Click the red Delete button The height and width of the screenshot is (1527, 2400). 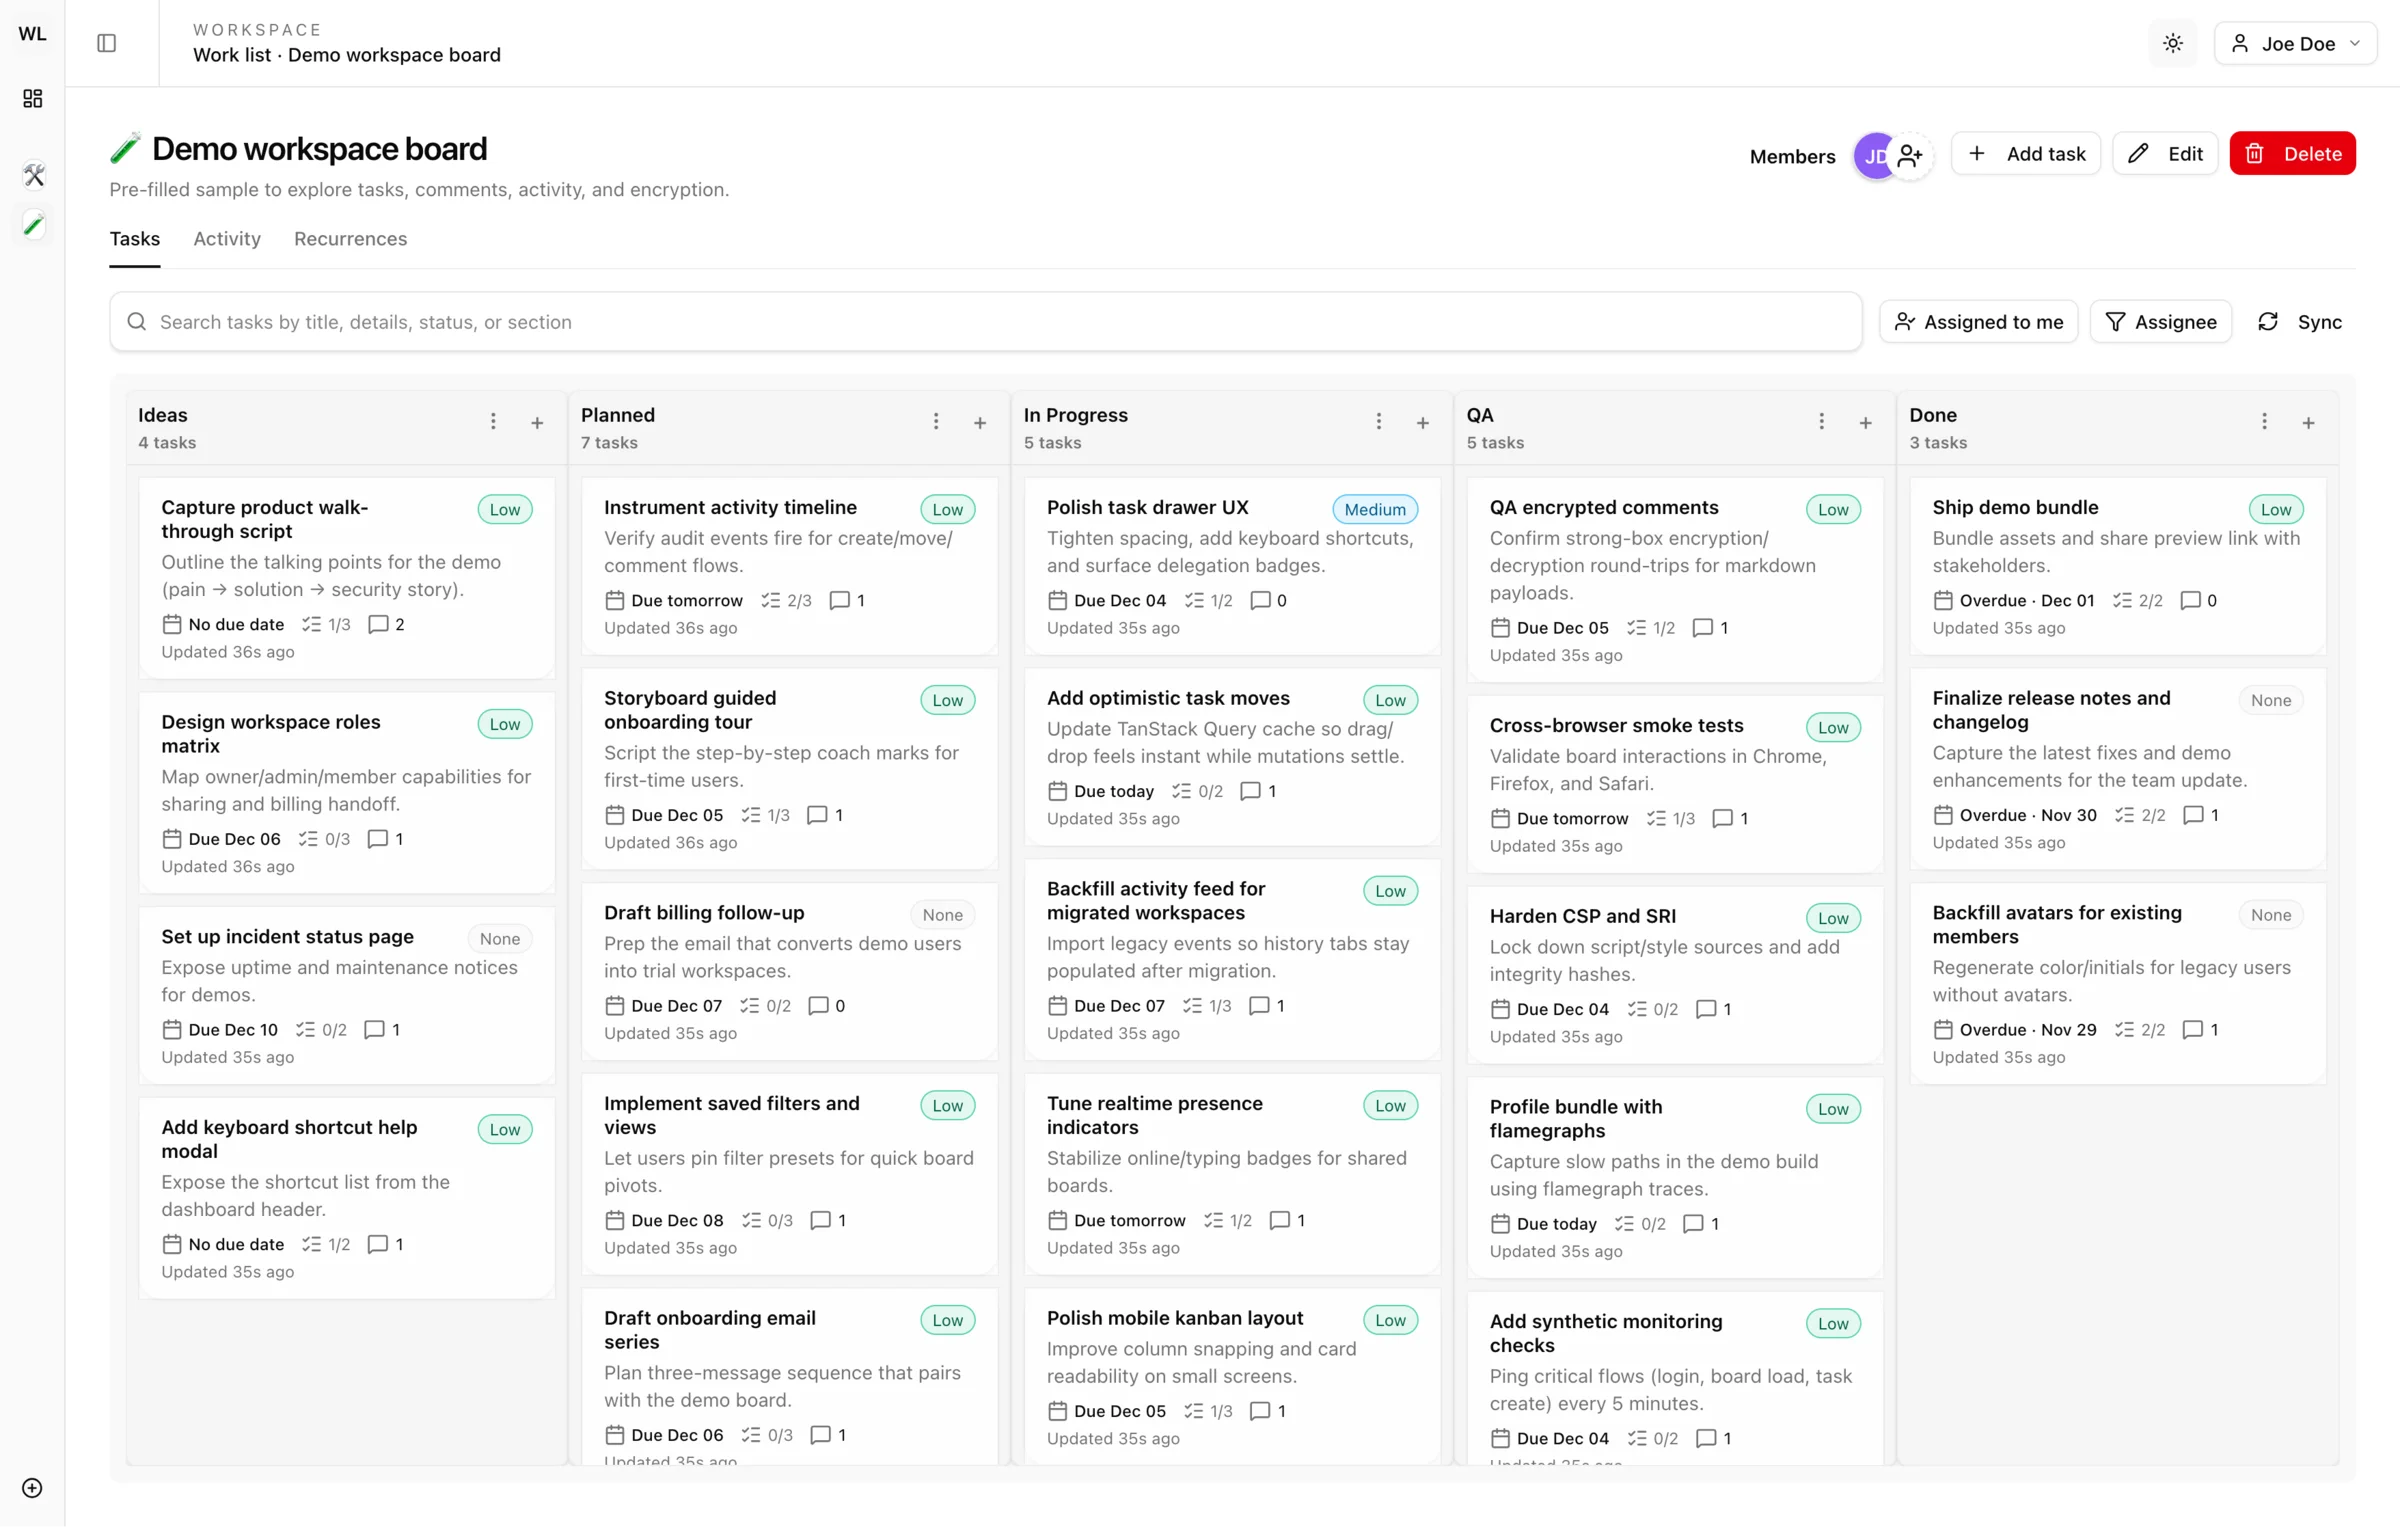coord(2292,154)
